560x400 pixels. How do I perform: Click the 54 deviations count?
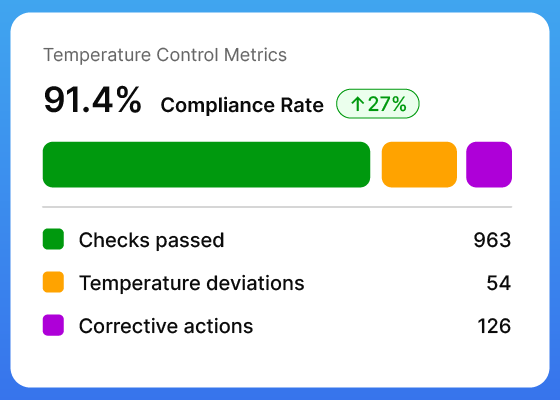[499, 283]
